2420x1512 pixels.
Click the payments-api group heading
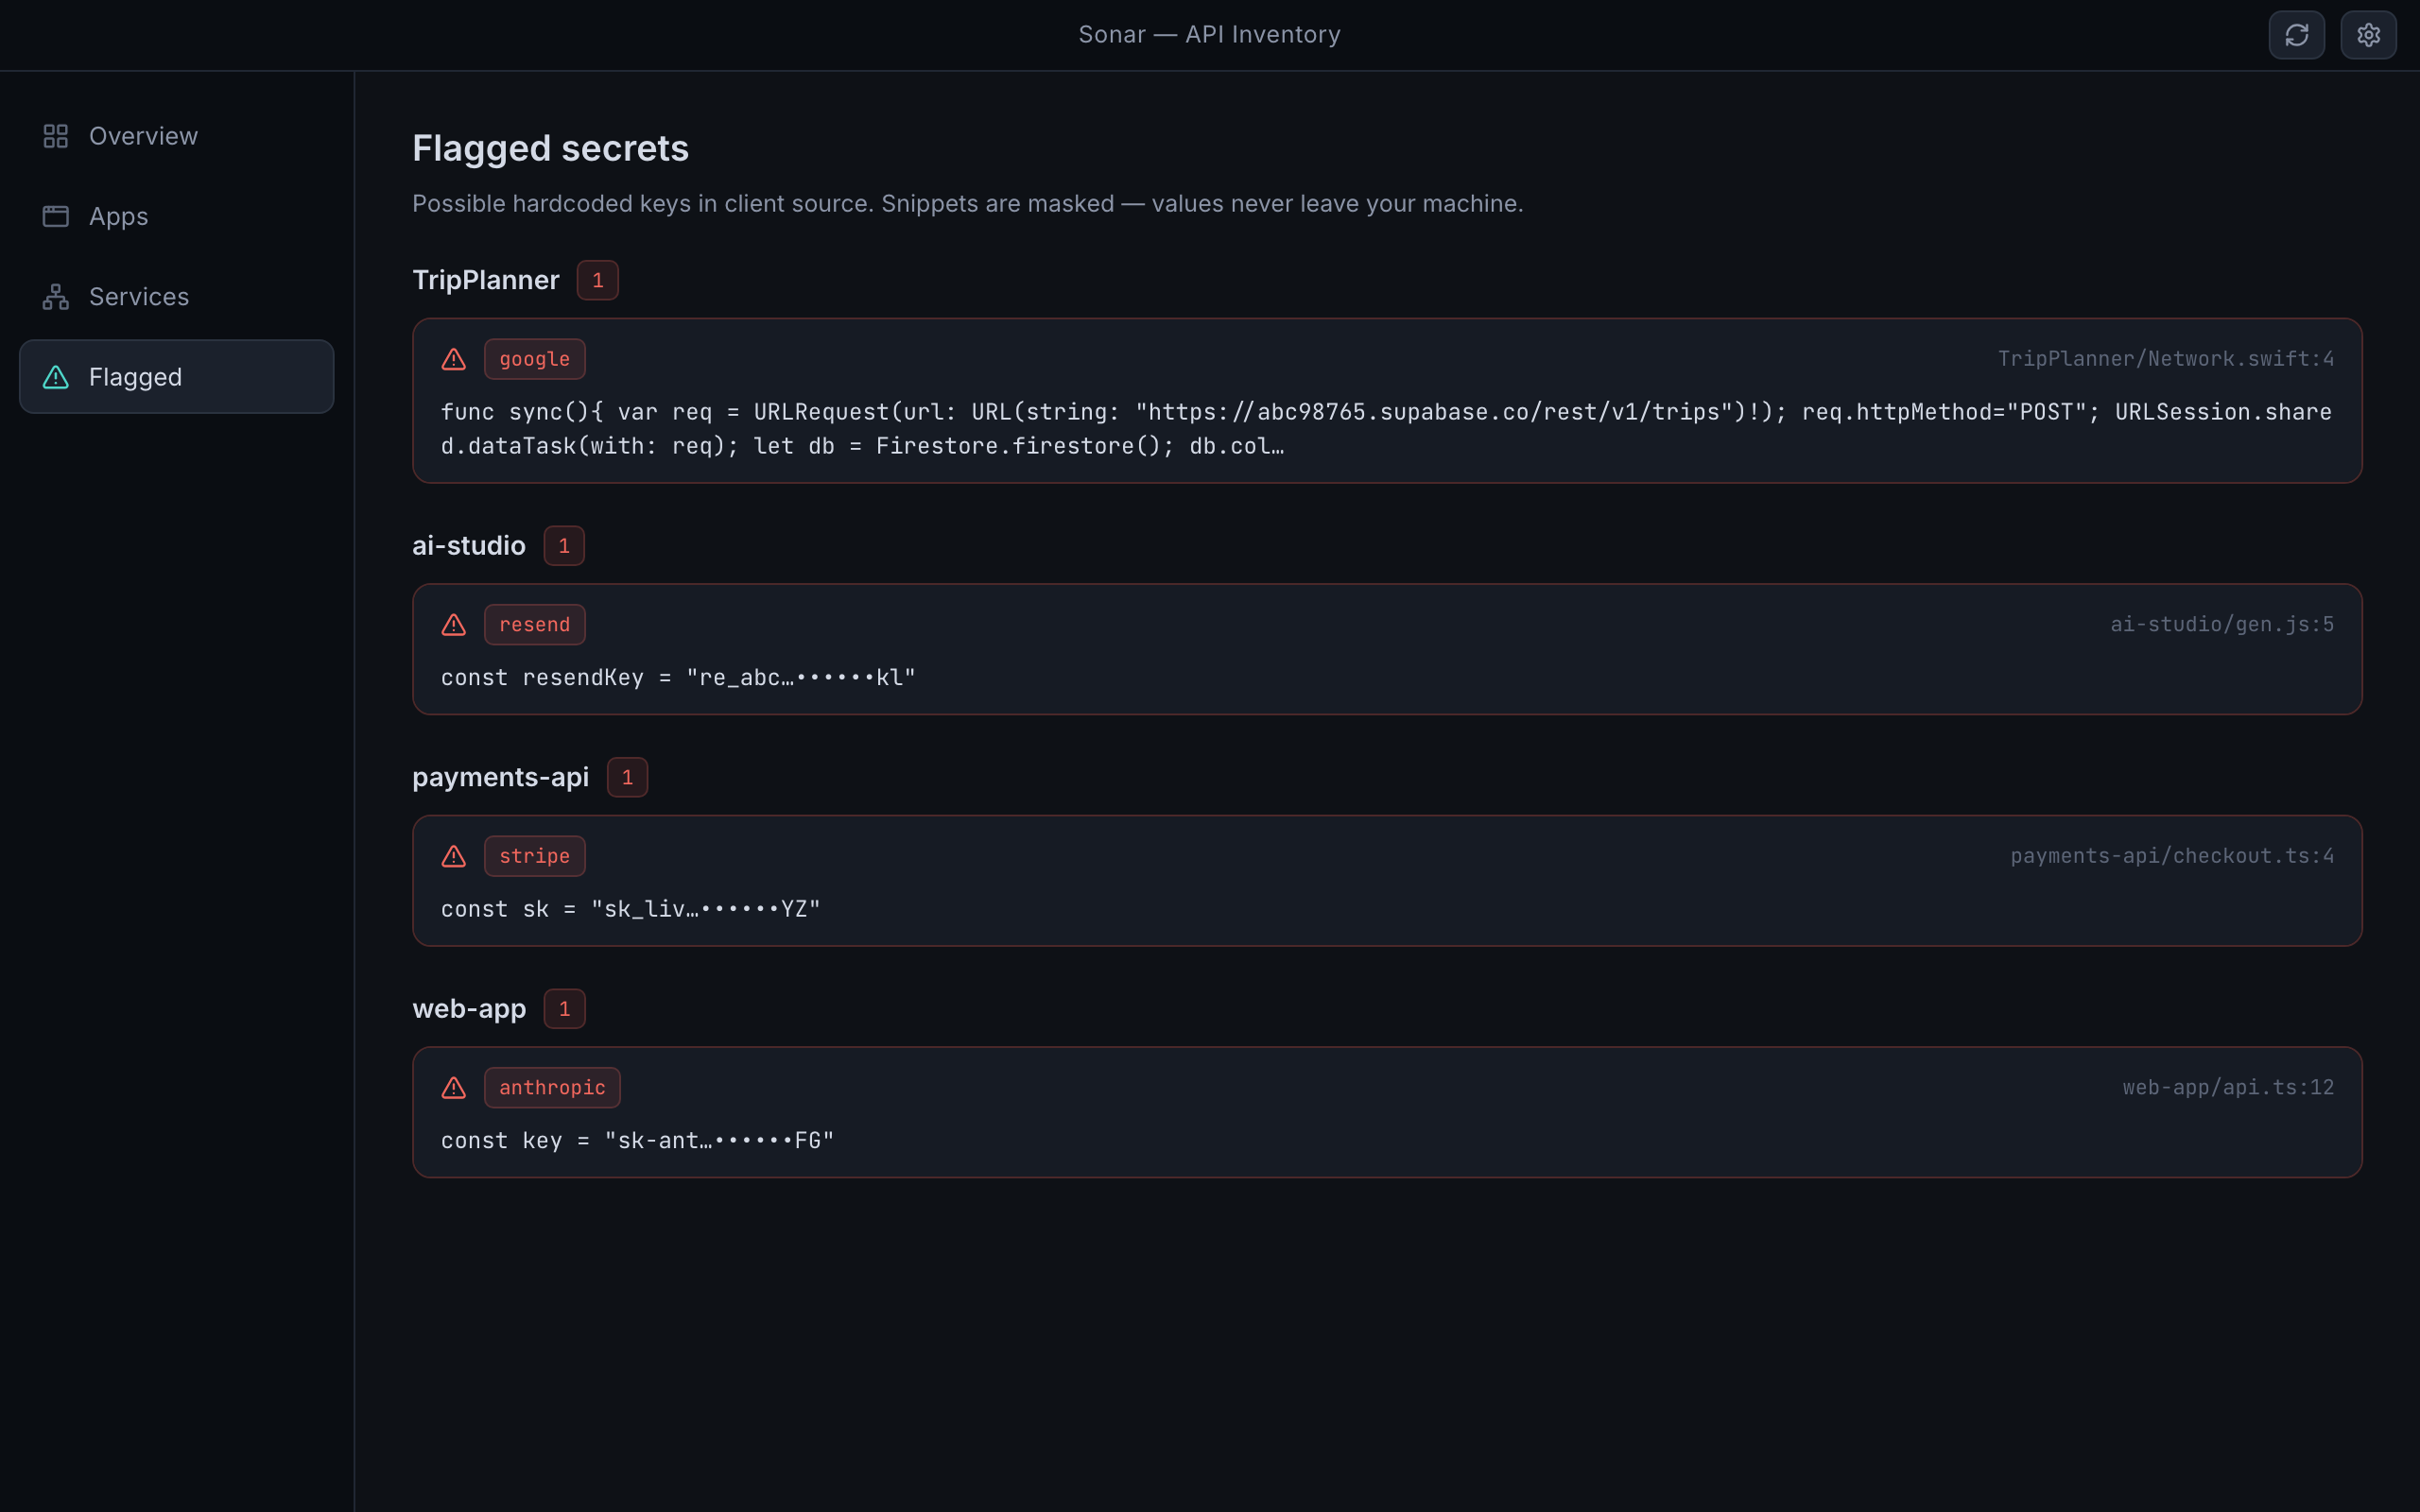click(501, 777)
